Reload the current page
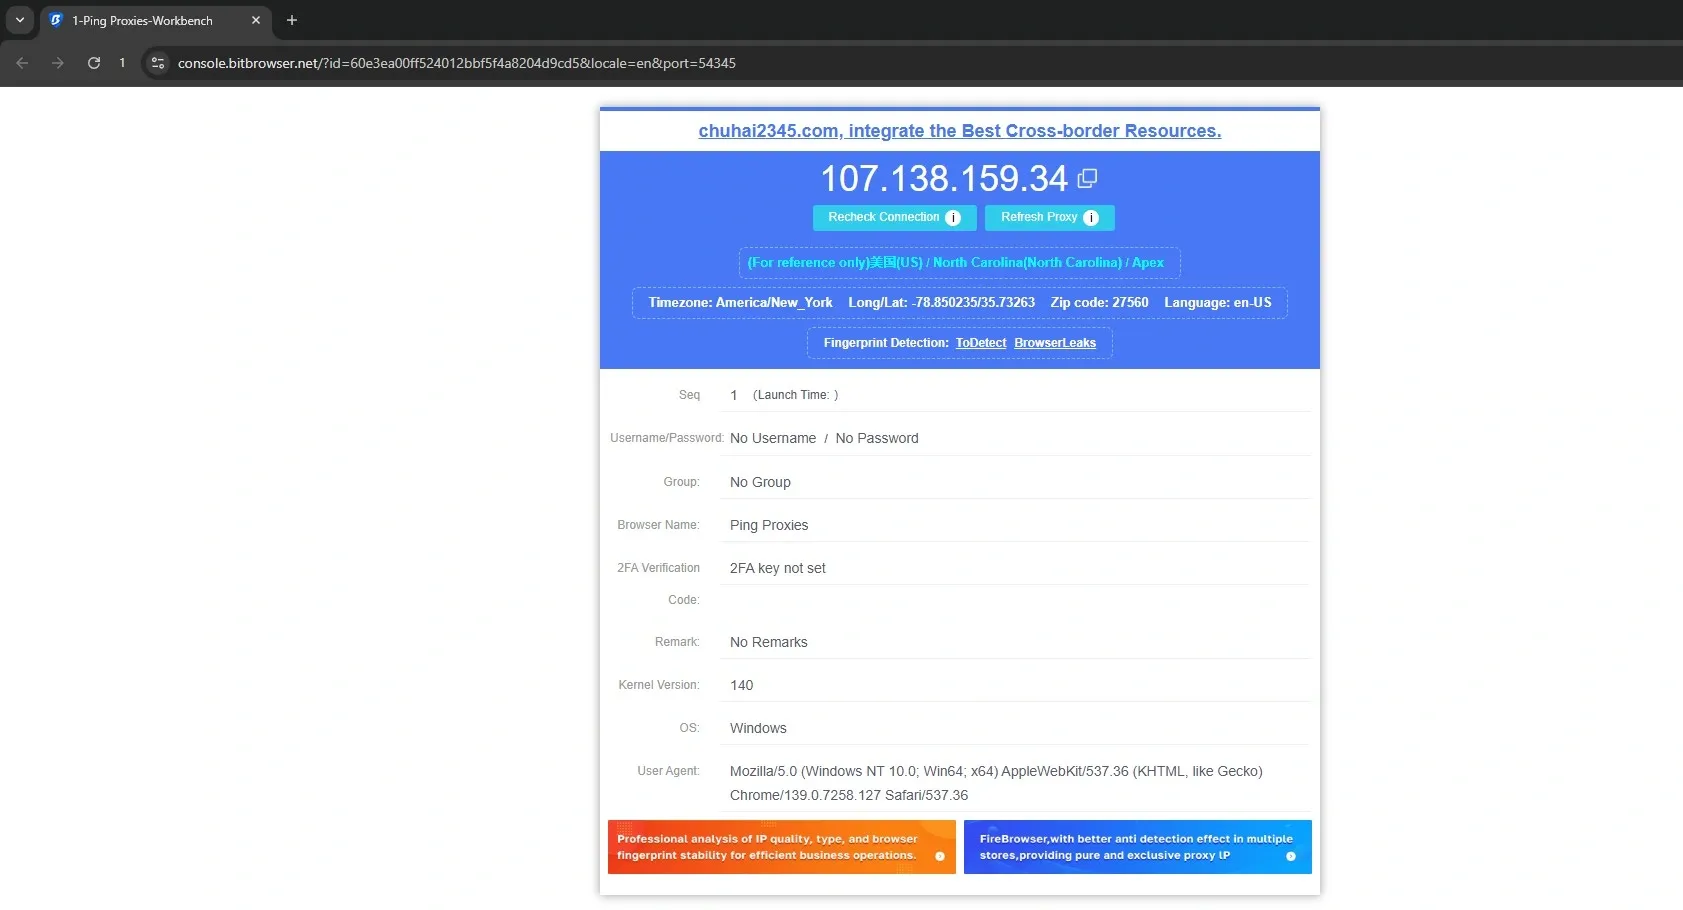This screenshot has width=1683, height=910. 93,62
